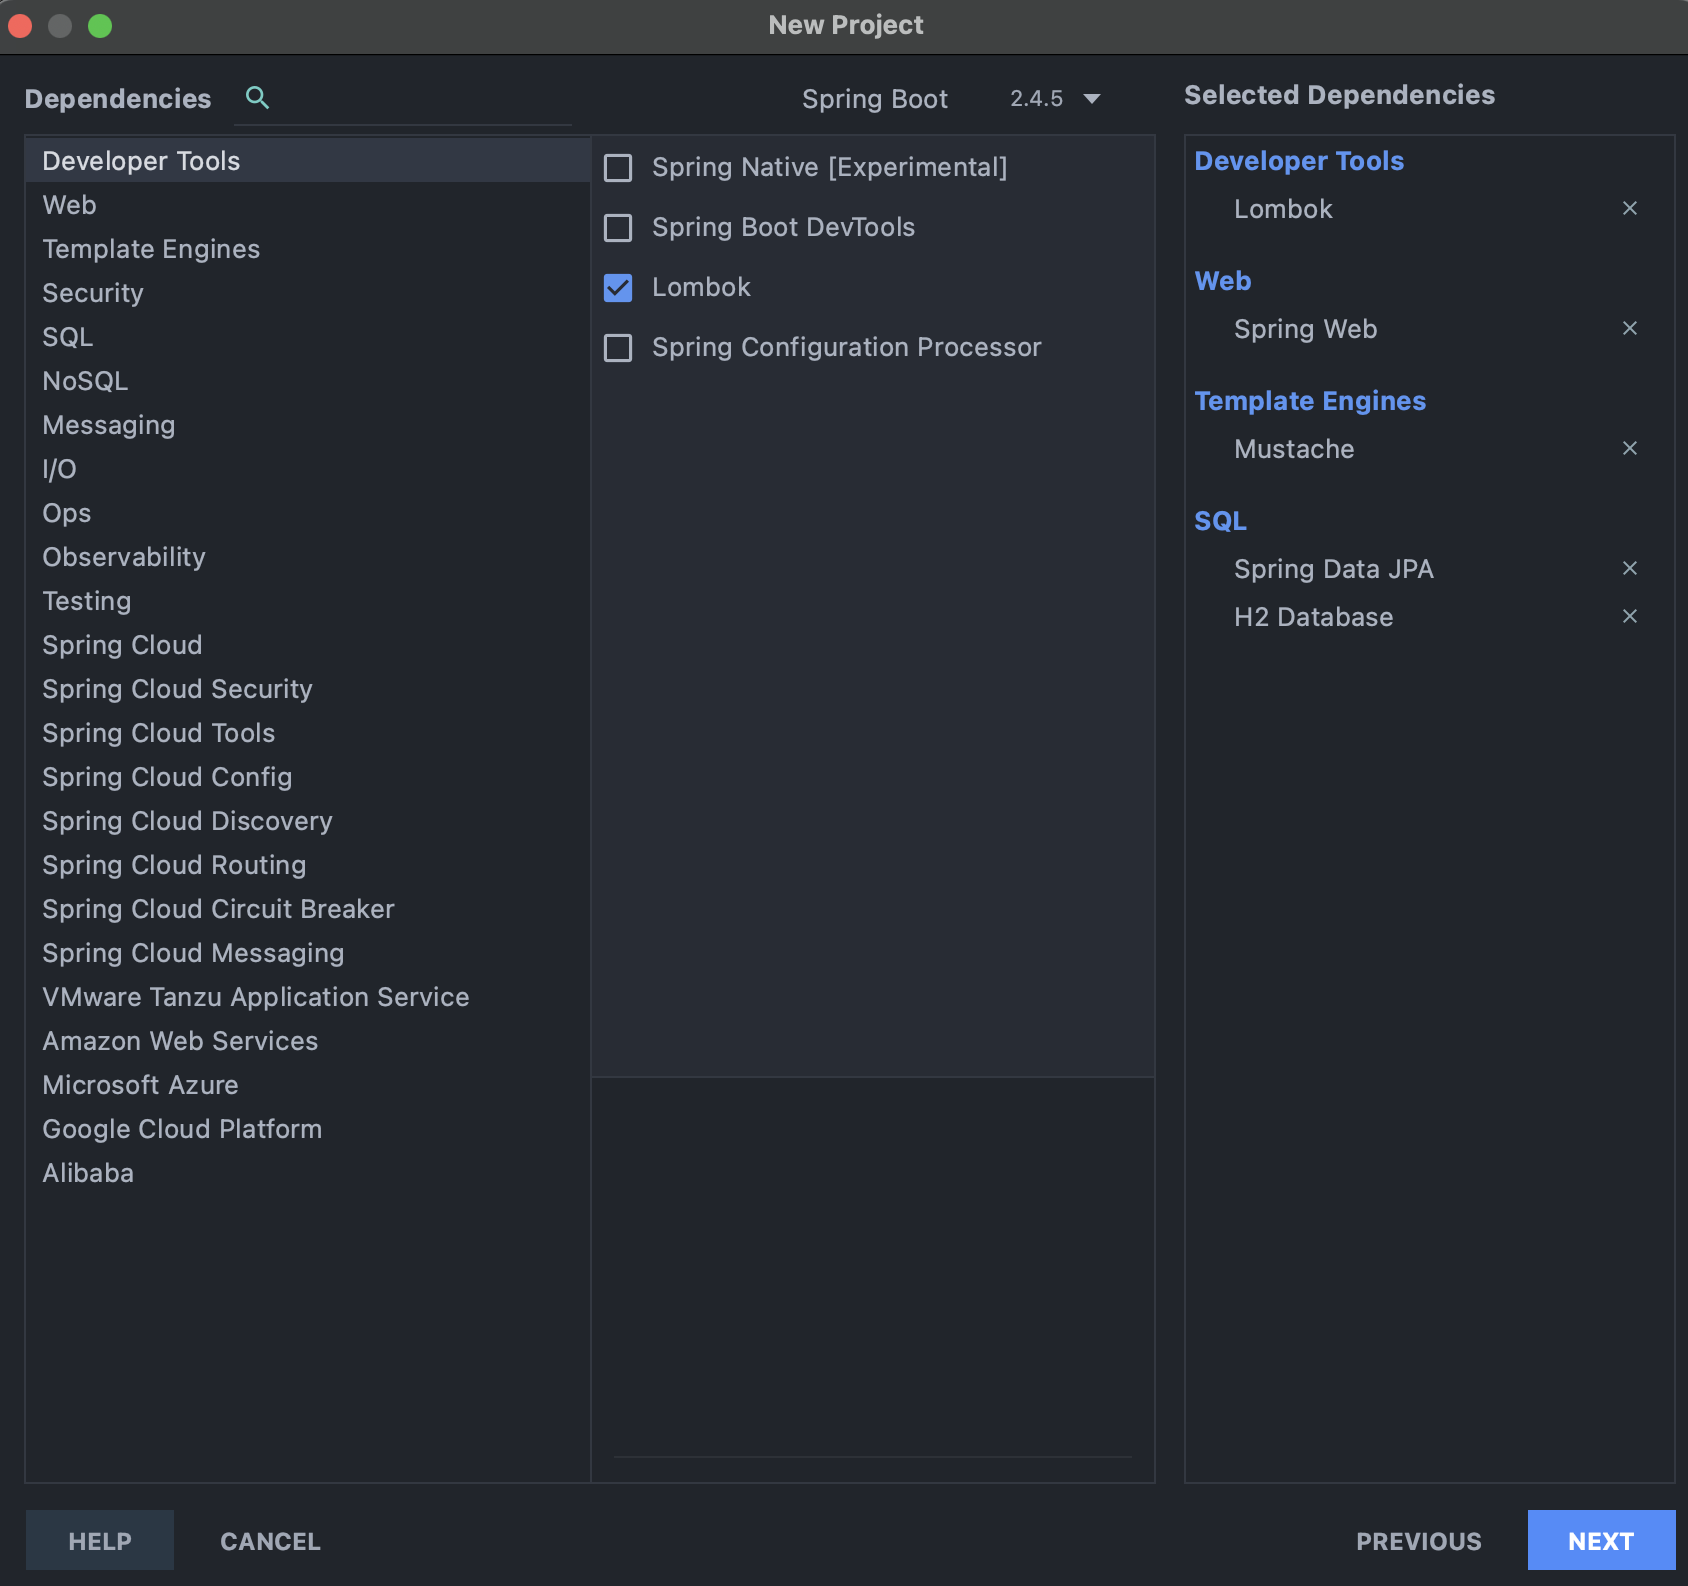Choose the Security category
1688x1586 pixels.
[x=308, y=293]
